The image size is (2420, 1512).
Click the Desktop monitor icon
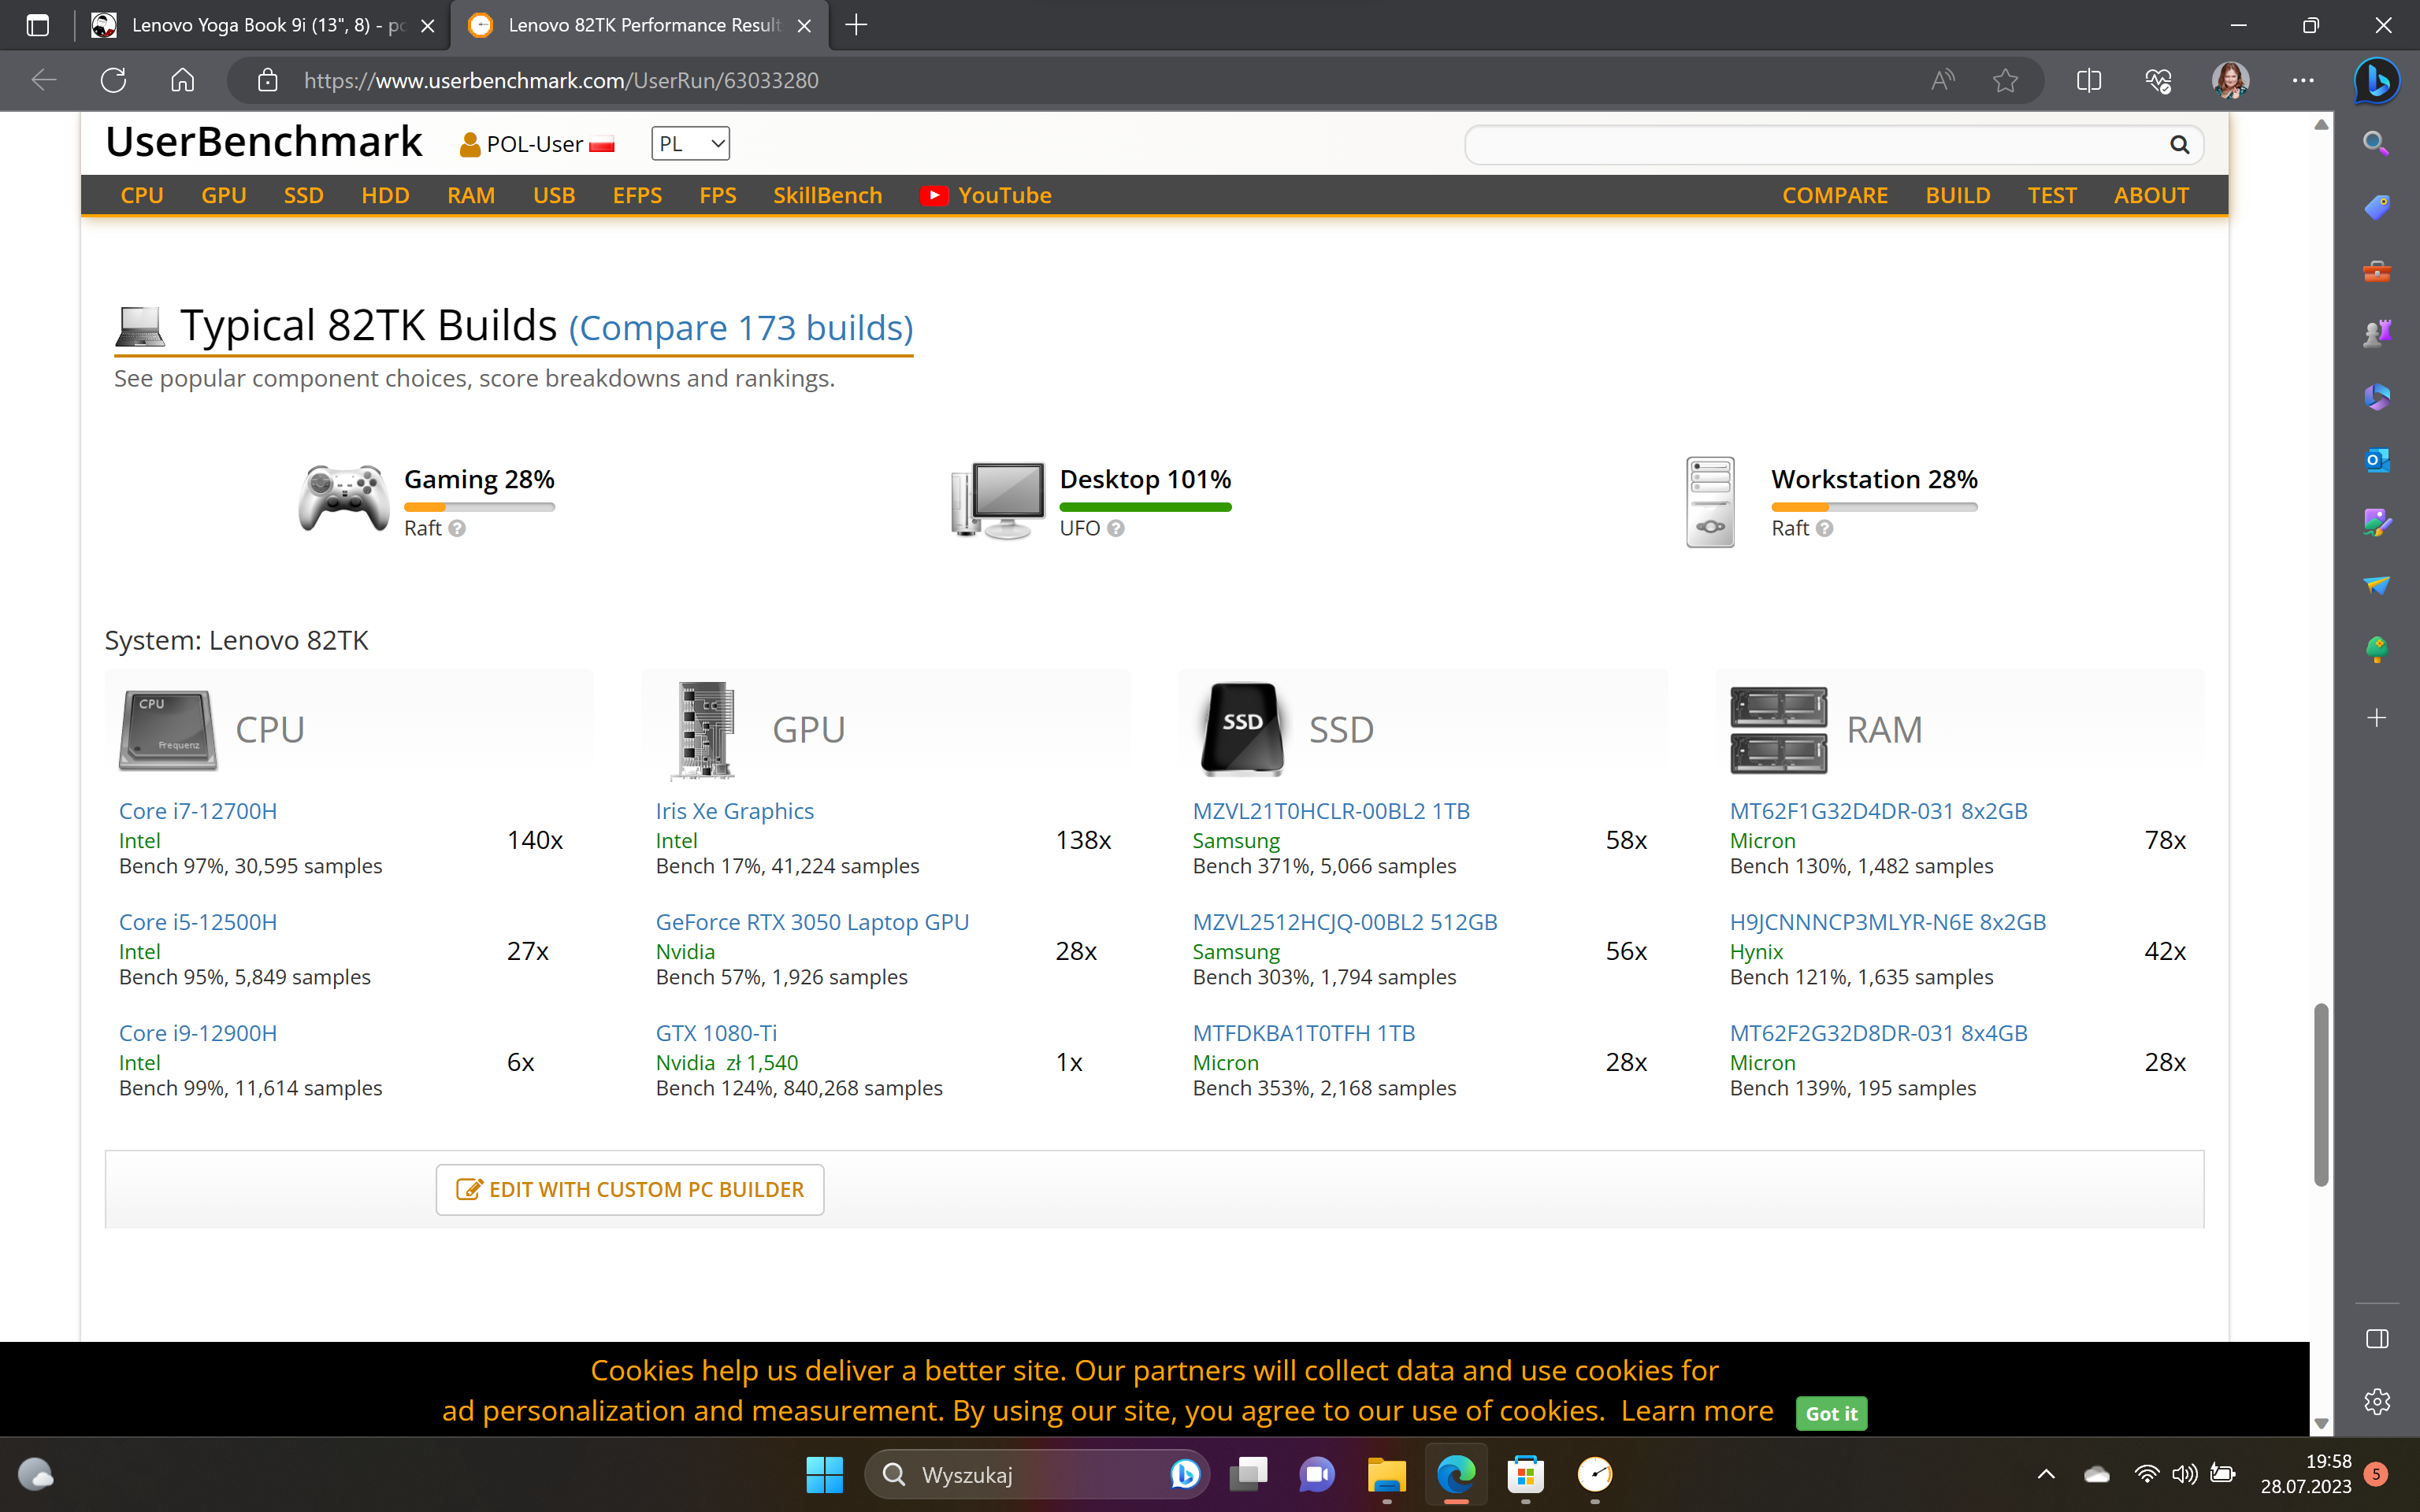pos(997,499)
